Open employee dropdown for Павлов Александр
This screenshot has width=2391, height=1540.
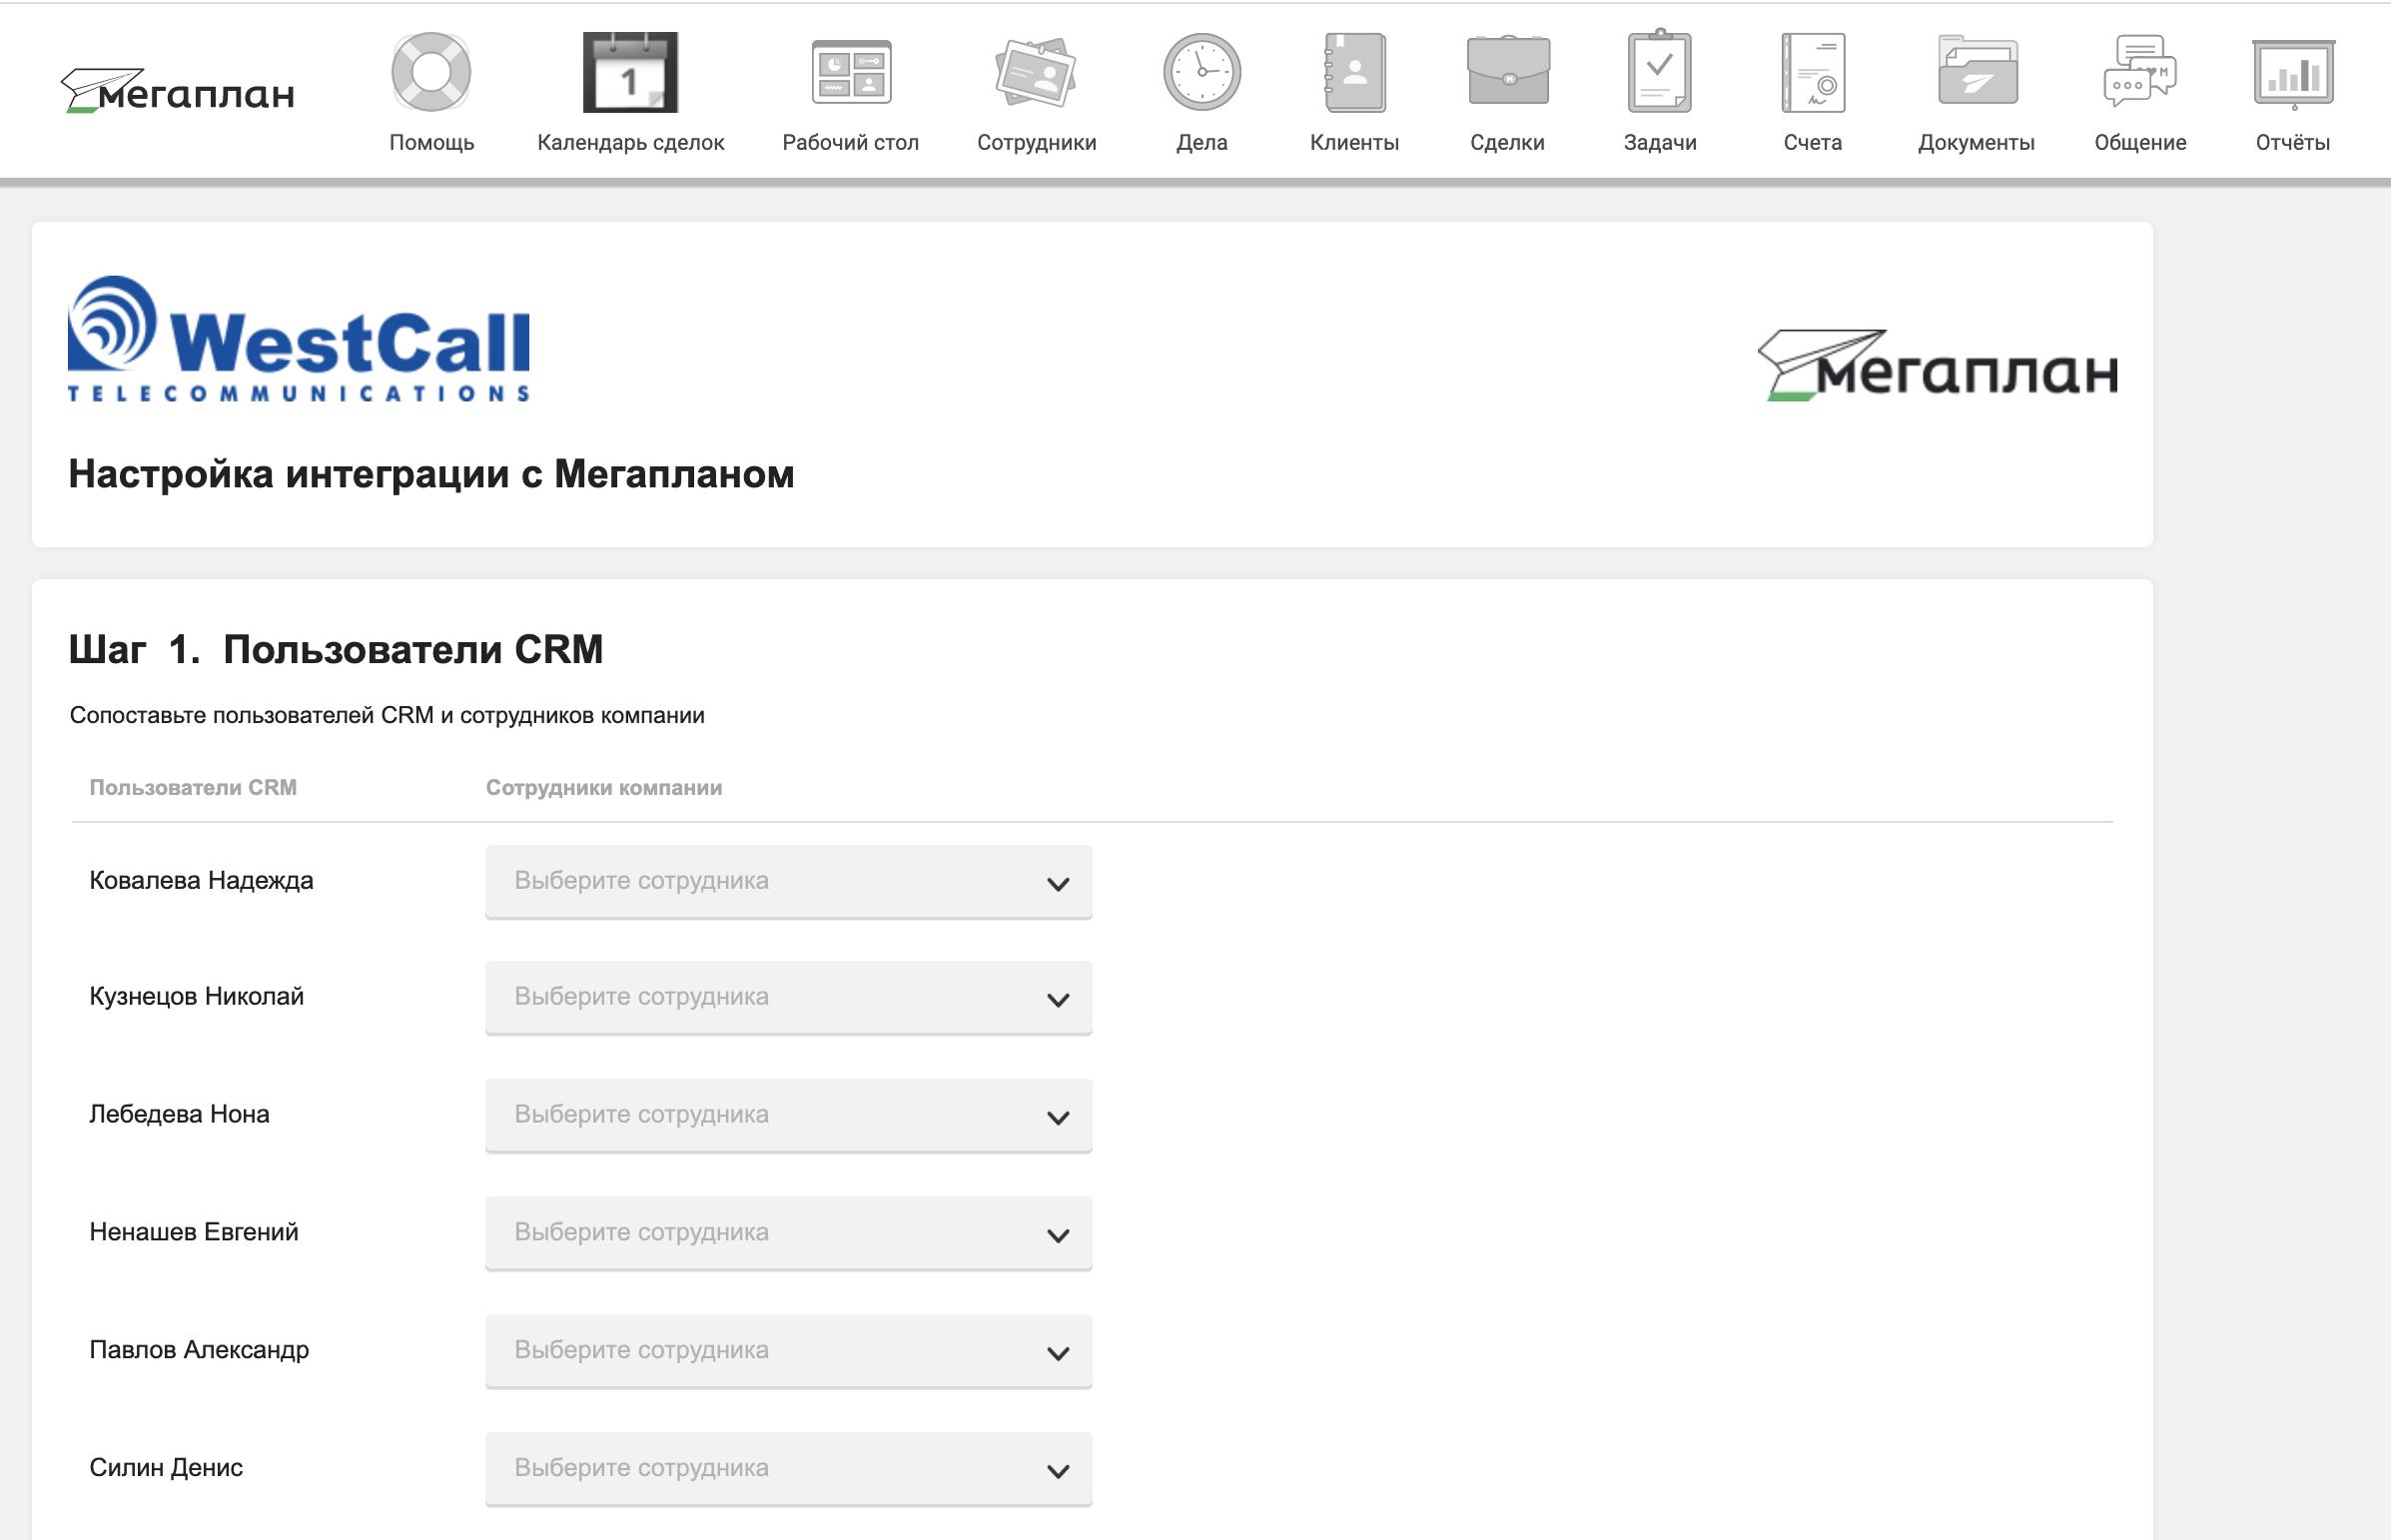click(788, 1351)
